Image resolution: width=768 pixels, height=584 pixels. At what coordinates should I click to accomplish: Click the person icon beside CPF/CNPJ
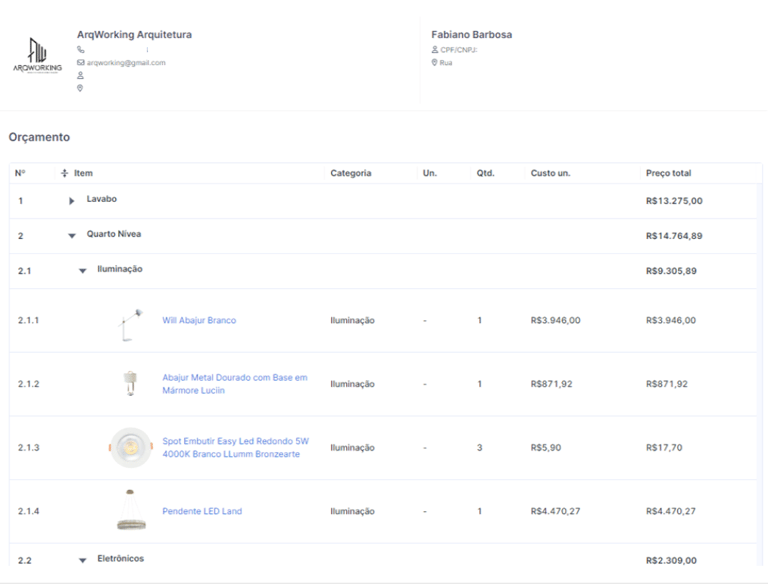tap(435, 49)
